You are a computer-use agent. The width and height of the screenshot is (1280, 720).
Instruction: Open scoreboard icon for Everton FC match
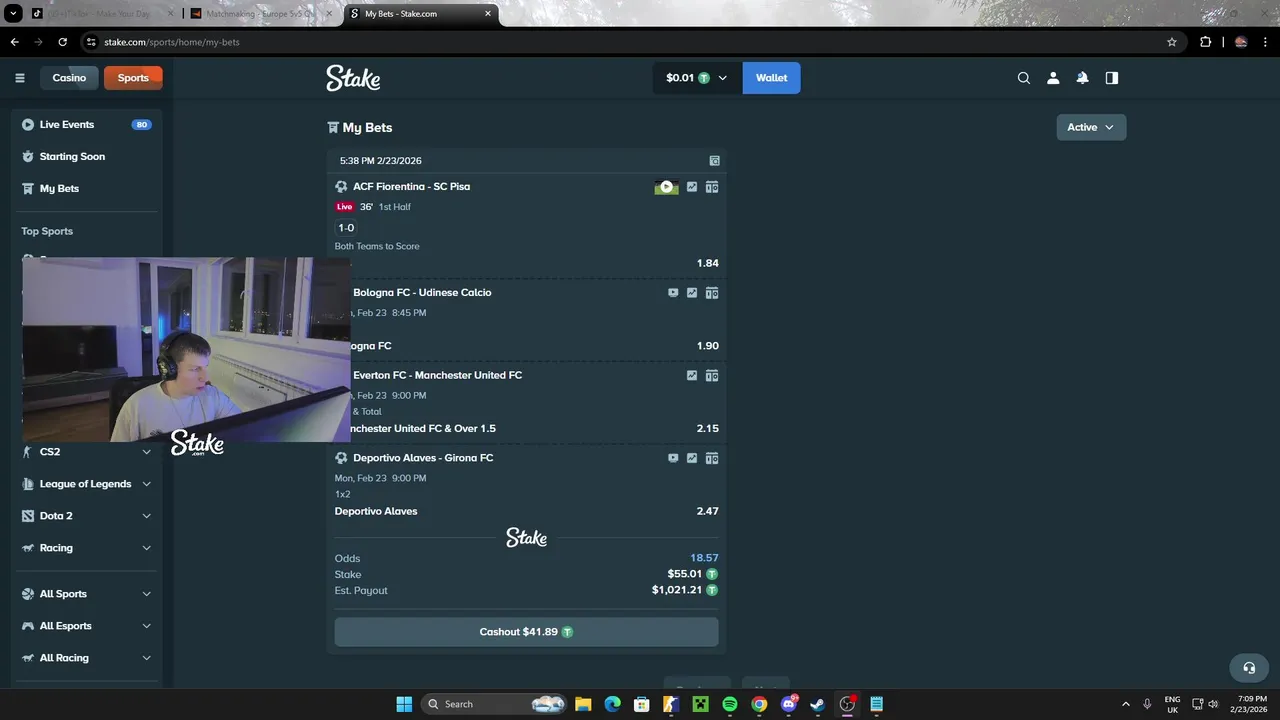(712, 376)
